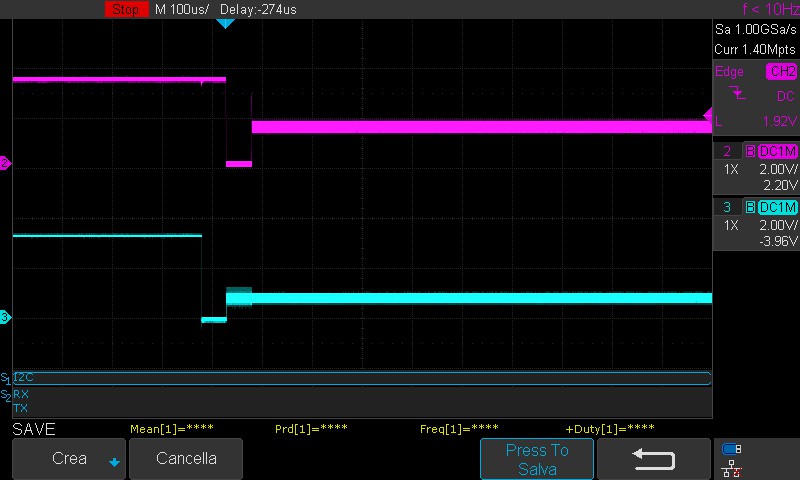
Task: Select the S1 I2C decode bus row
Action: click(x=360, y=378)
